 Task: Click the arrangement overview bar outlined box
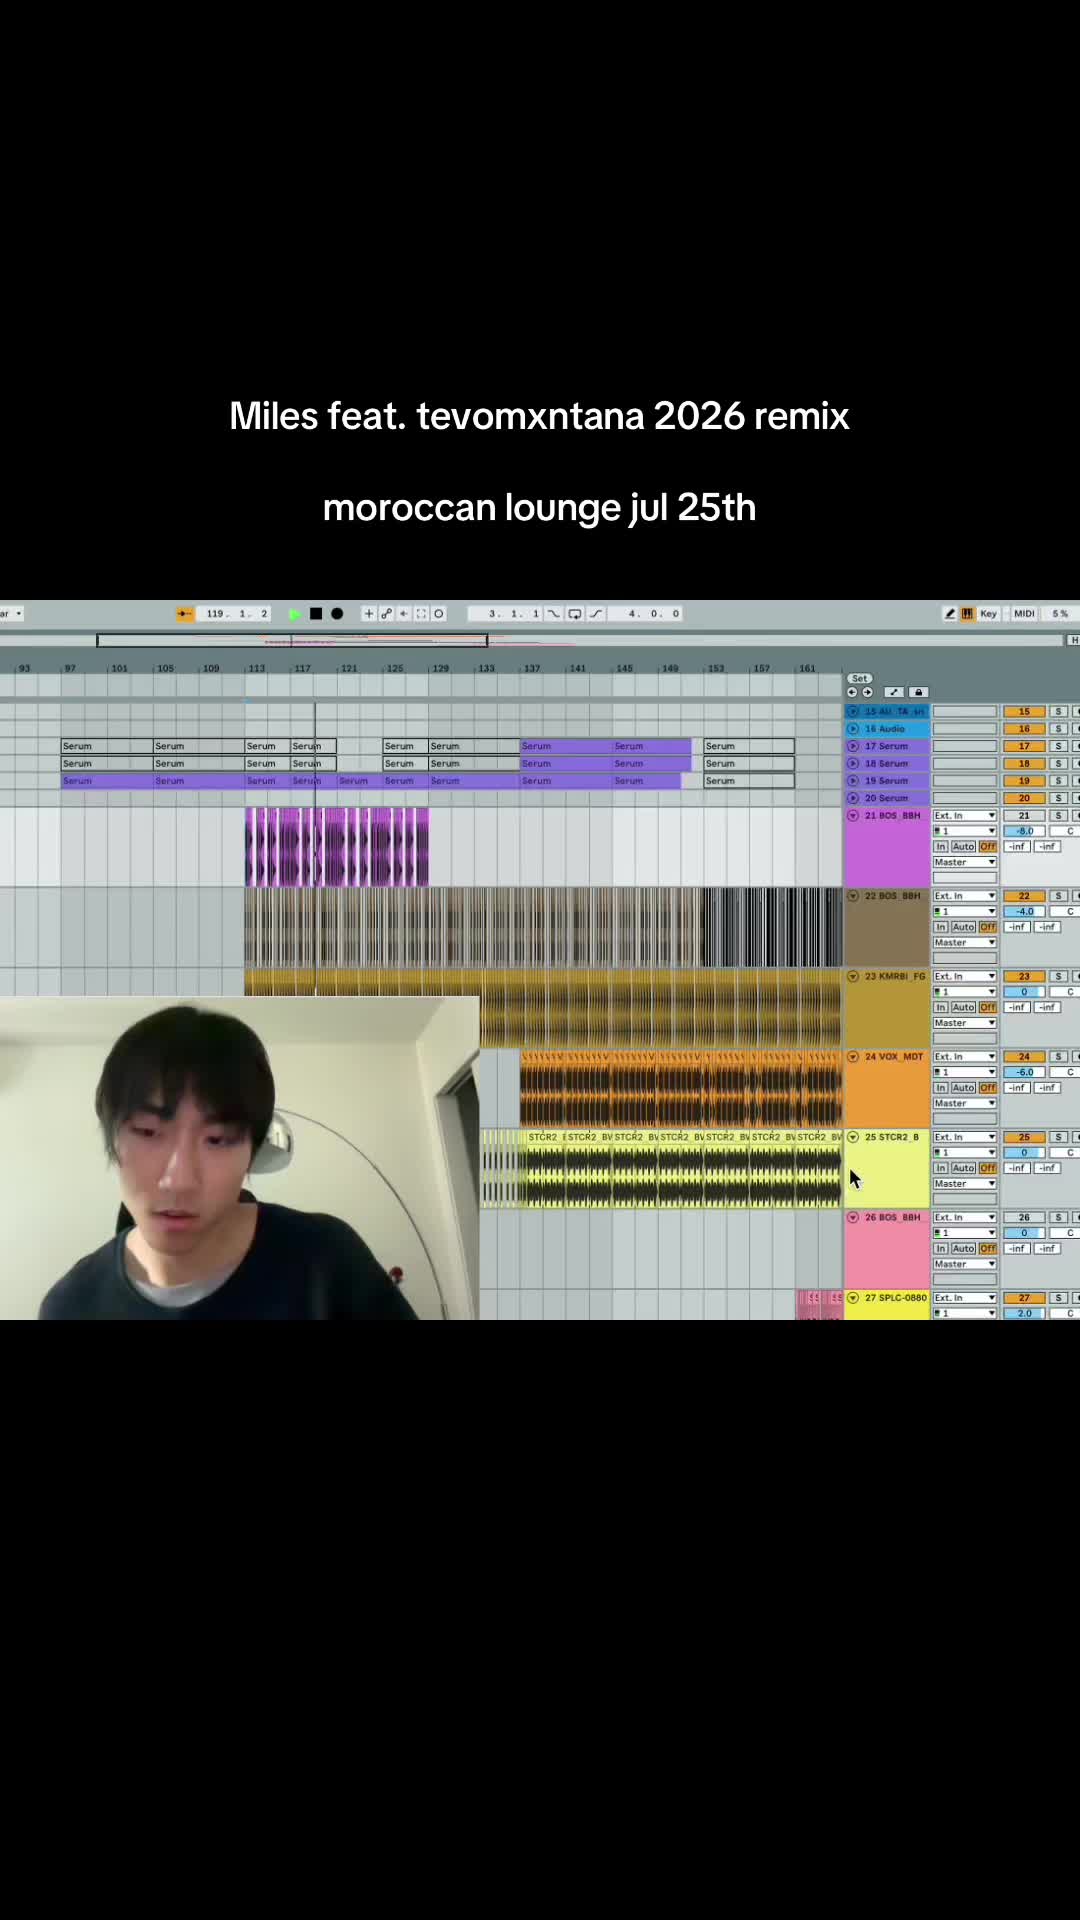coord(292,640)
